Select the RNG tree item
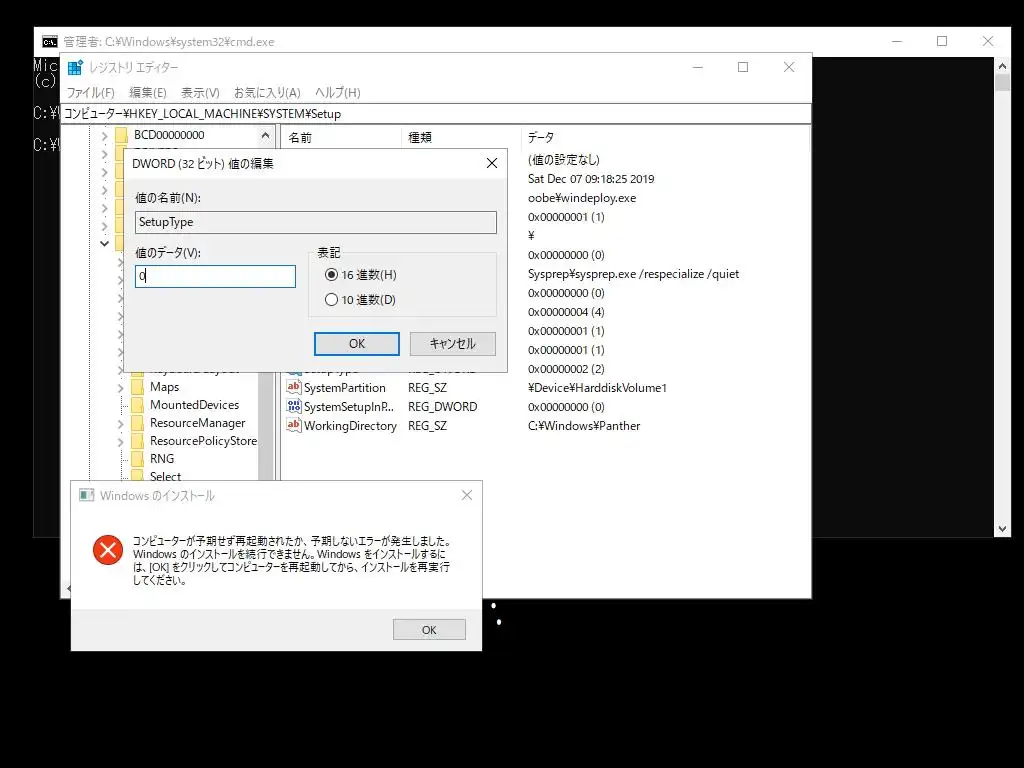 click(x=162, y=458)
